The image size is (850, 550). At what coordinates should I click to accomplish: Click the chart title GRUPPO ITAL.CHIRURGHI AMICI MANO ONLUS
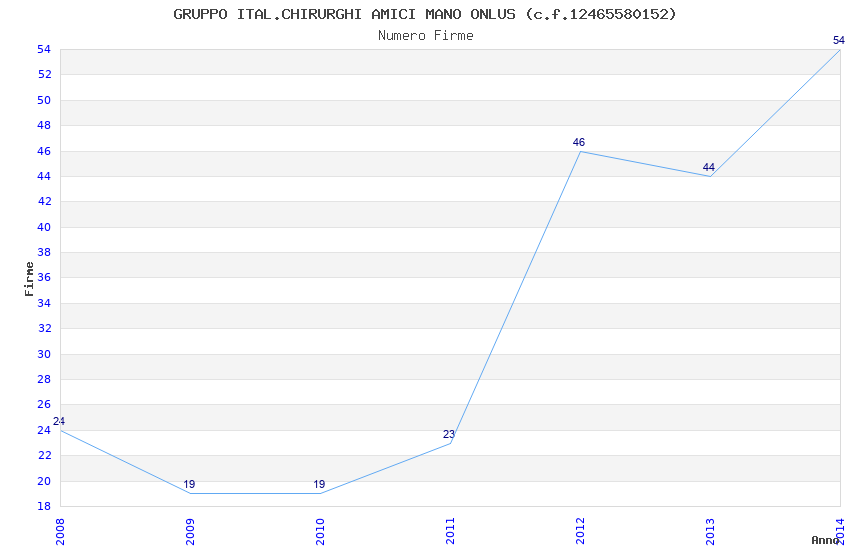tap(424, 14)
